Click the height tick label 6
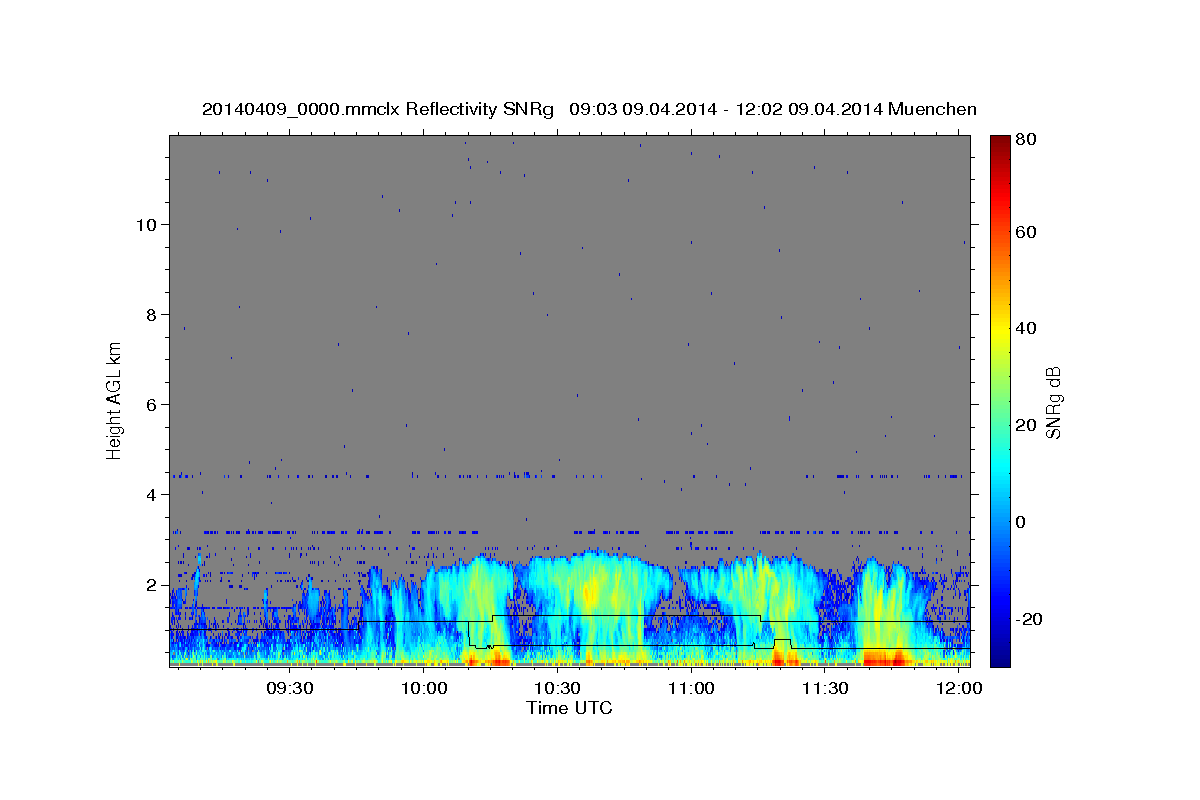1200x800 pixels. click(x=149, y=404)
